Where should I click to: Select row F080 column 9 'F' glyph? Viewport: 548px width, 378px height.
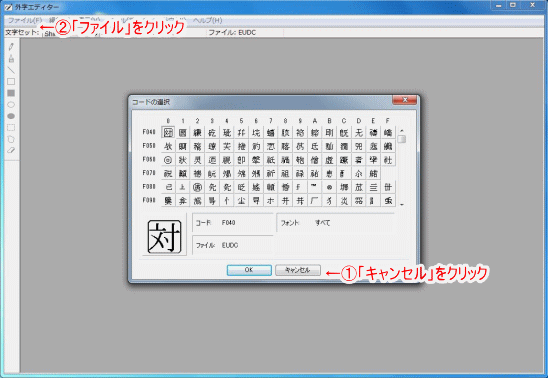click(x=300, y=187)
